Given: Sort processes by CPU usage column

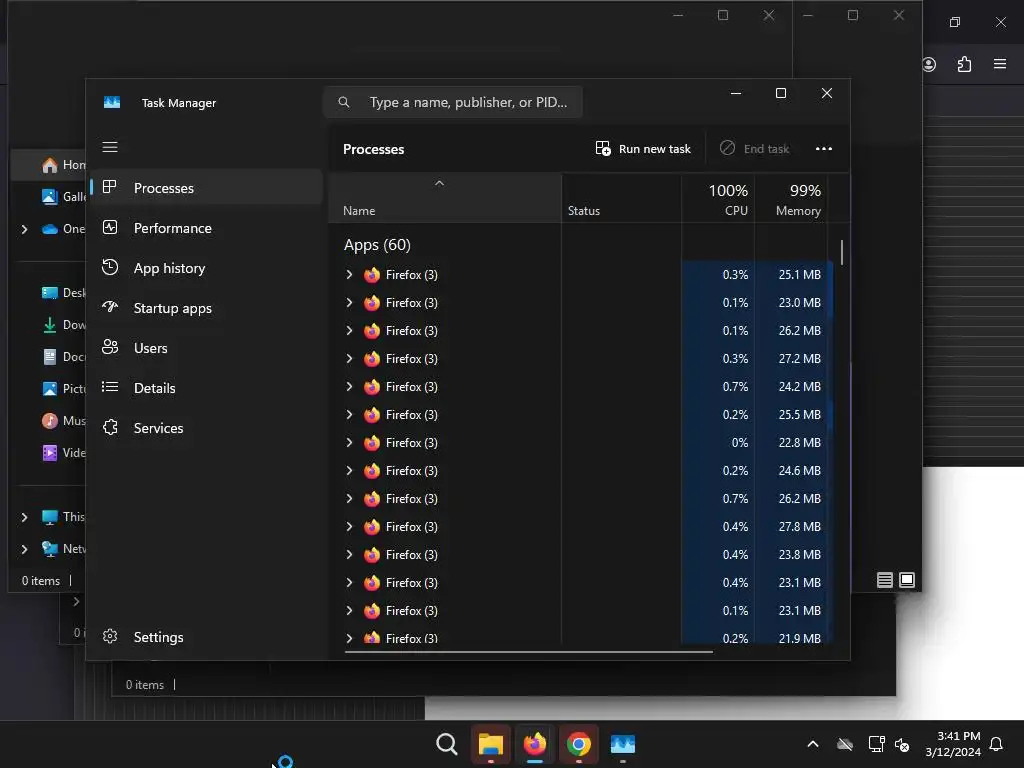Looking at the screenshot, I should point(718,199).
